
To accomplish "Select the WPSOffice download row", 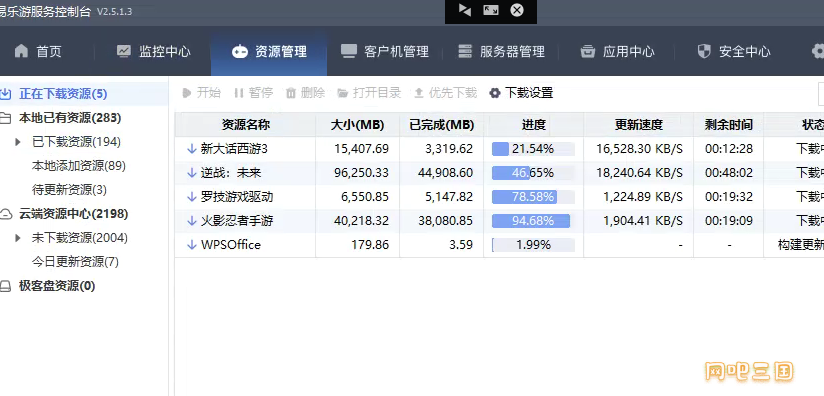I will coord(499,245).
